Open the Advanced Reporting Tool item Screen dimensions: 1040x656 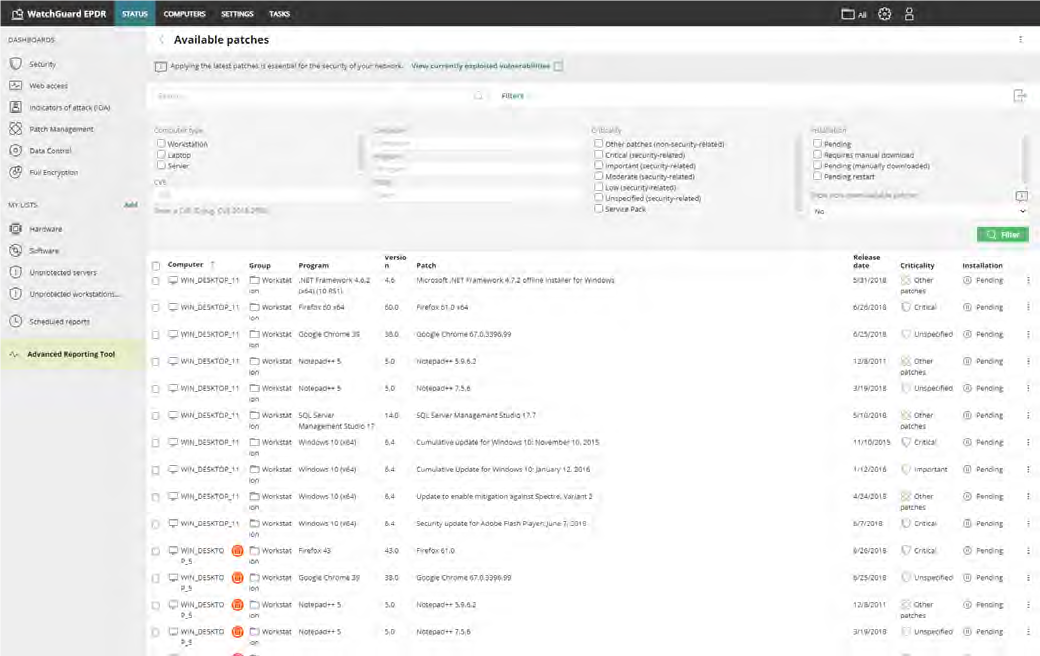coord(73,354)
